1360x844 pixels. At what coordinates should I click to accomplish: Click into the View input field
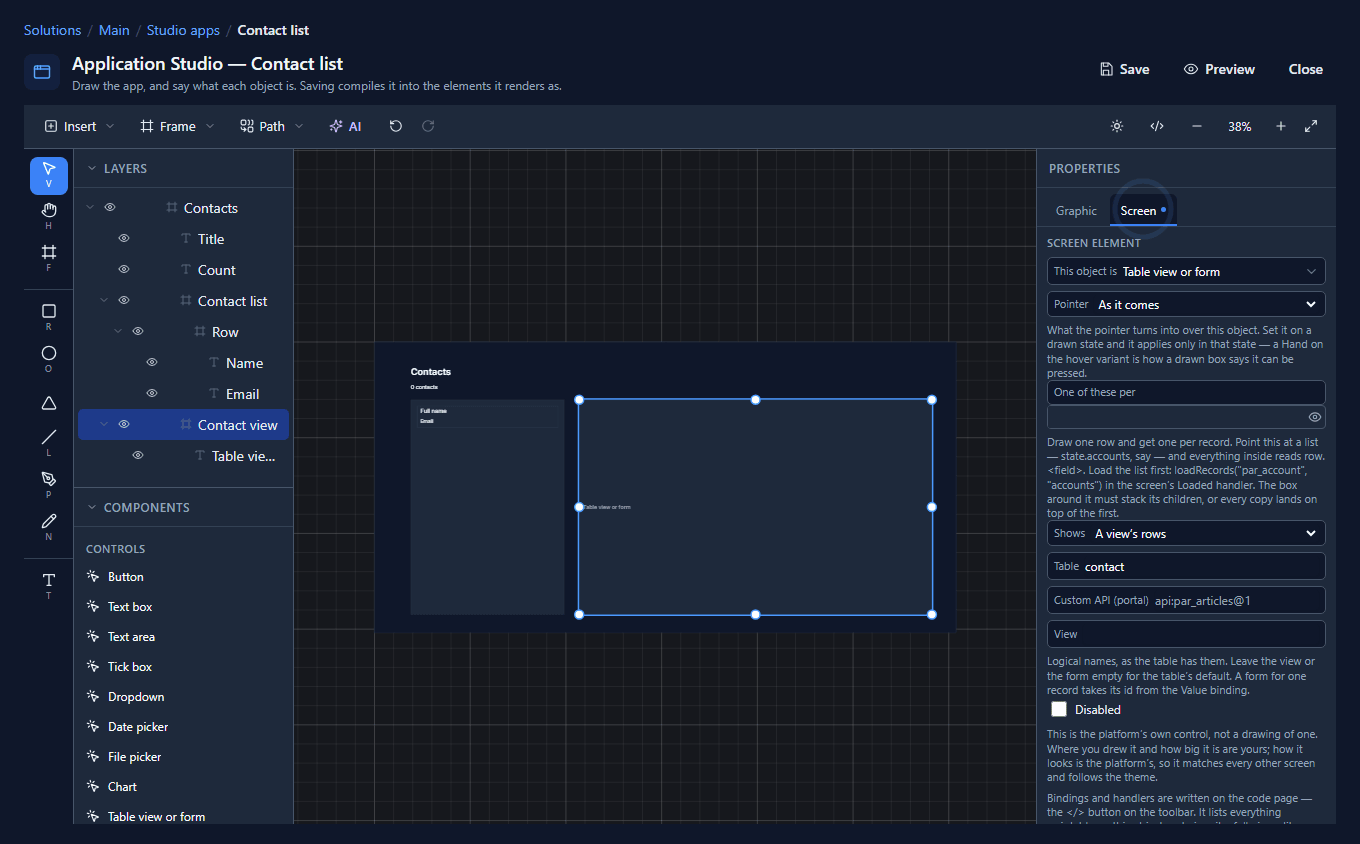(1186, 634)
